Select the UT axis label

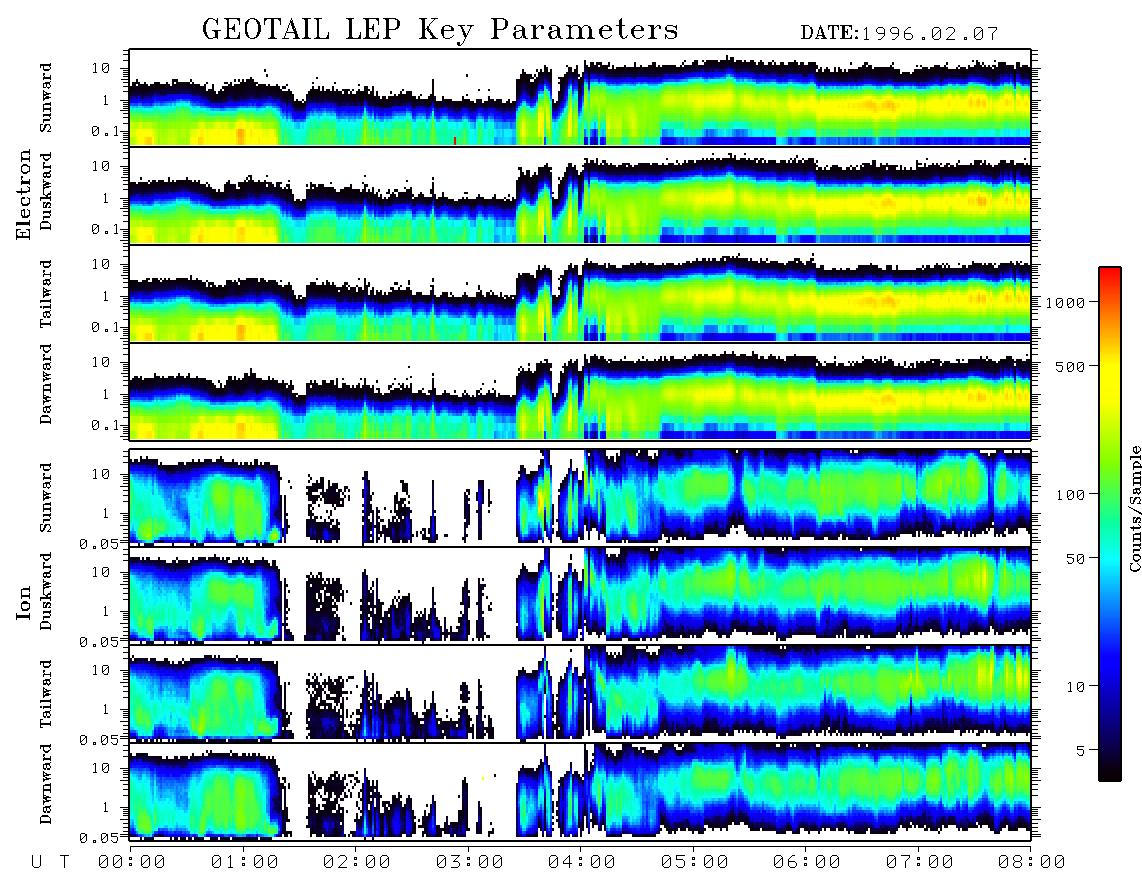point(51,862)
